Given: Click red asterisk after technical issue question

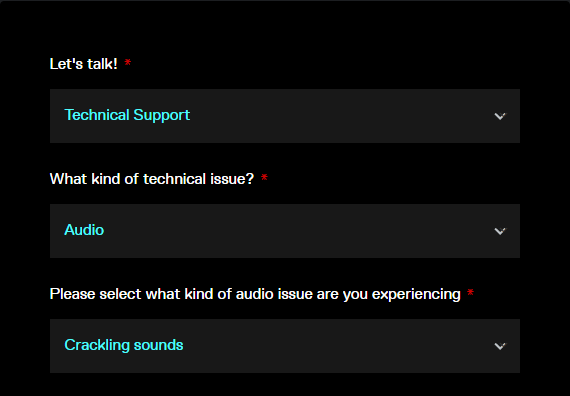Looking at the screenshot, I should click(x=264, y=178).
